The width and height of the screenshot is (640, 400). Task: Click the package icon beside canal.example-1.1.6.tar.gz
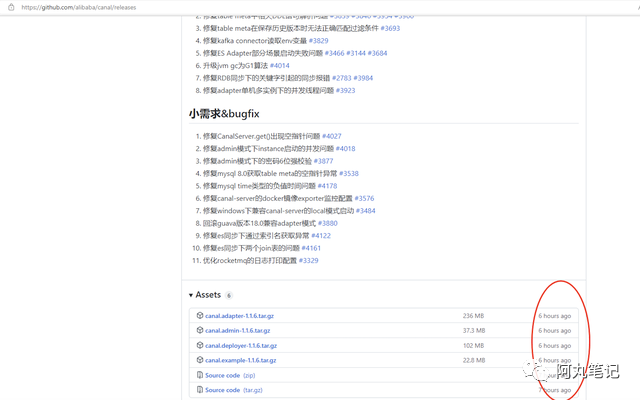(200, 360)
